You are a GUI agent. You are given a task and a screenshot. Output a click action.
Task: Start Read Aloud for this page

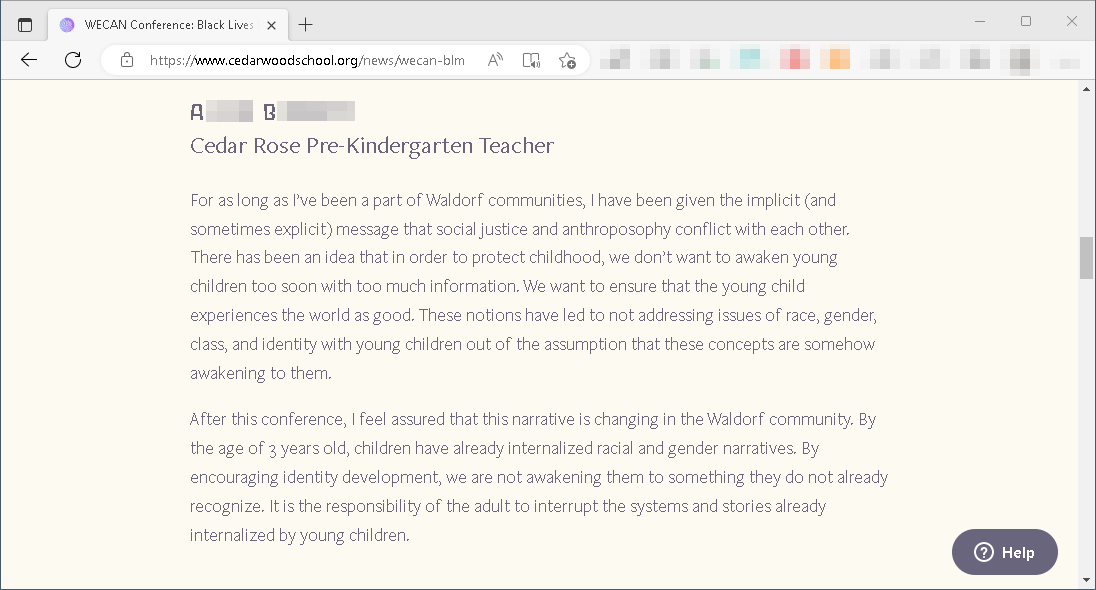click(x=495, y=60)
